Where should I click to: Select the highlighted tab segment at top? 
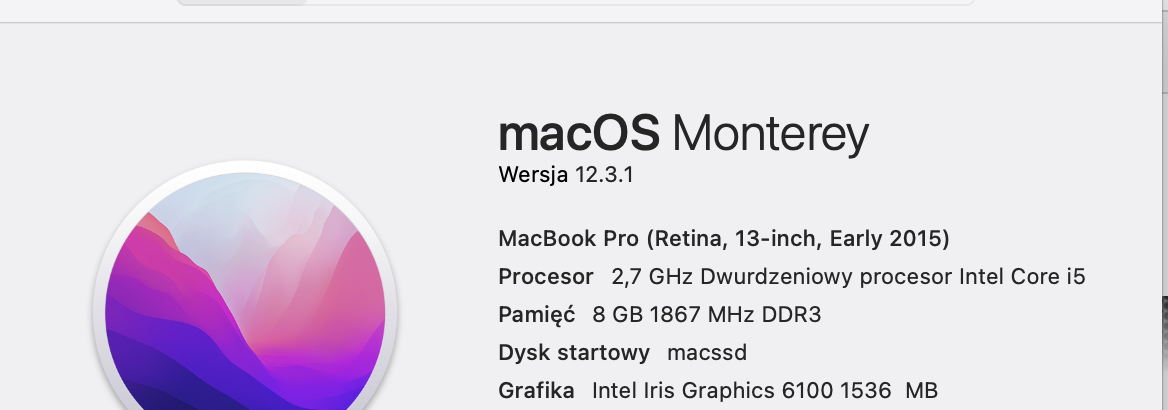(242, 3)
